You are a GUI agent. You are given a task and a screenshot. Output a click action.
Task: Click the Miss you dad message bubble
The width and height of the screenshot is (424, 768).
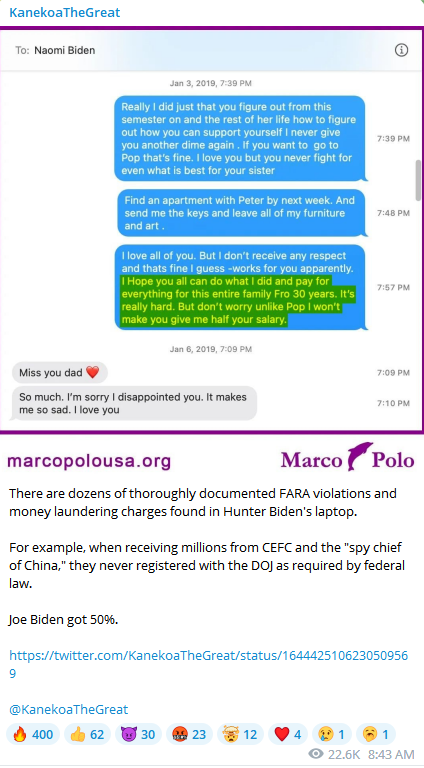pyautogui.click(x=59, y=373)
